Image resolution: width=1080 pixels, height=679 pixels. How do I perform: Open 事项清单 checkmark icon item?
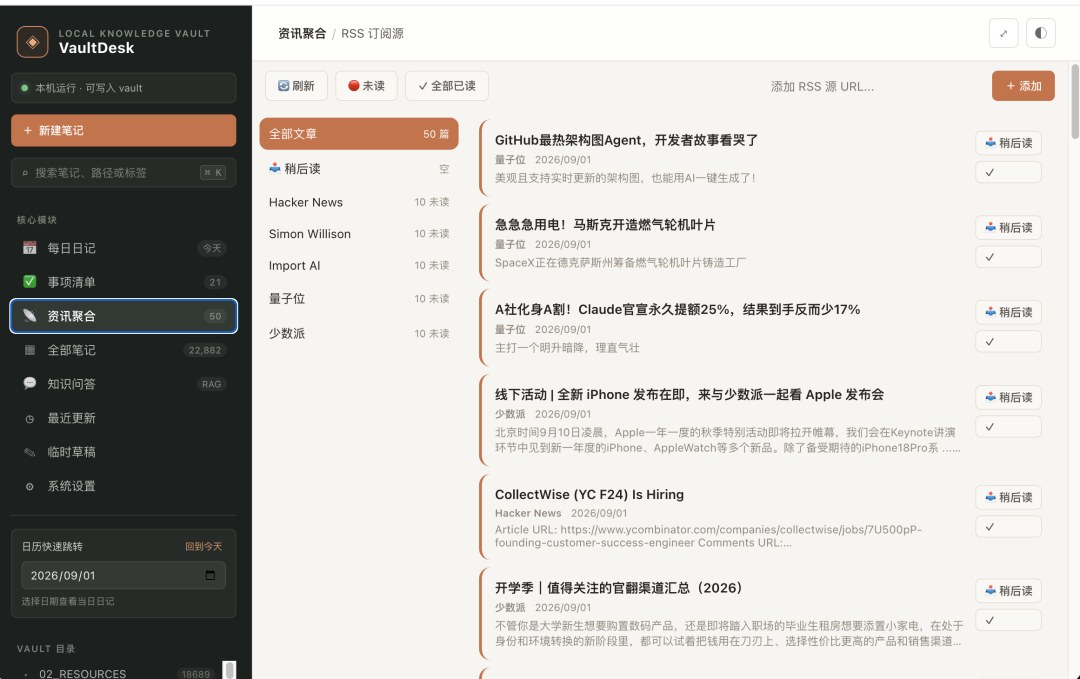[x=123, y=282]
